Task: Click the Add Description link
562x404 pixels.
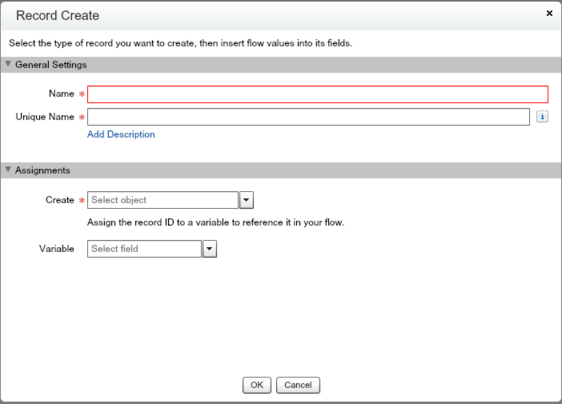Action: pyautogui.click(x=121, y=134)
